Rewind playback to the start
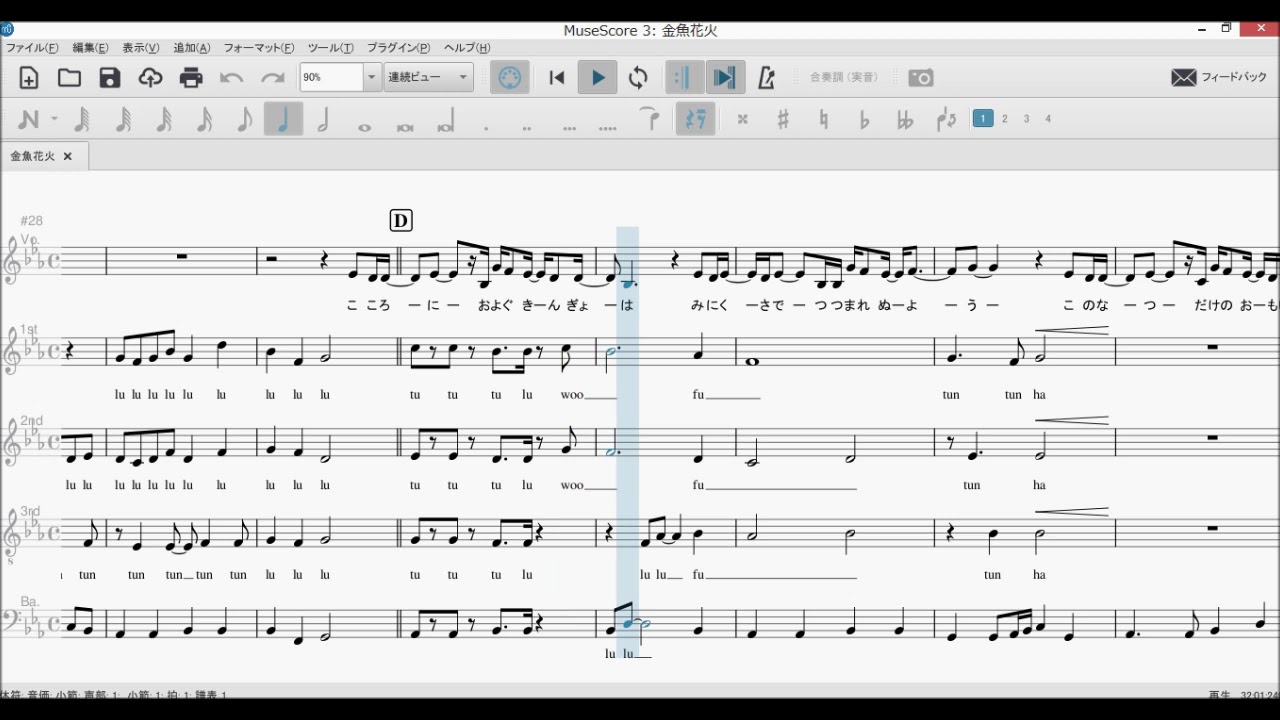1280x720 pixels. click(557, 78)
